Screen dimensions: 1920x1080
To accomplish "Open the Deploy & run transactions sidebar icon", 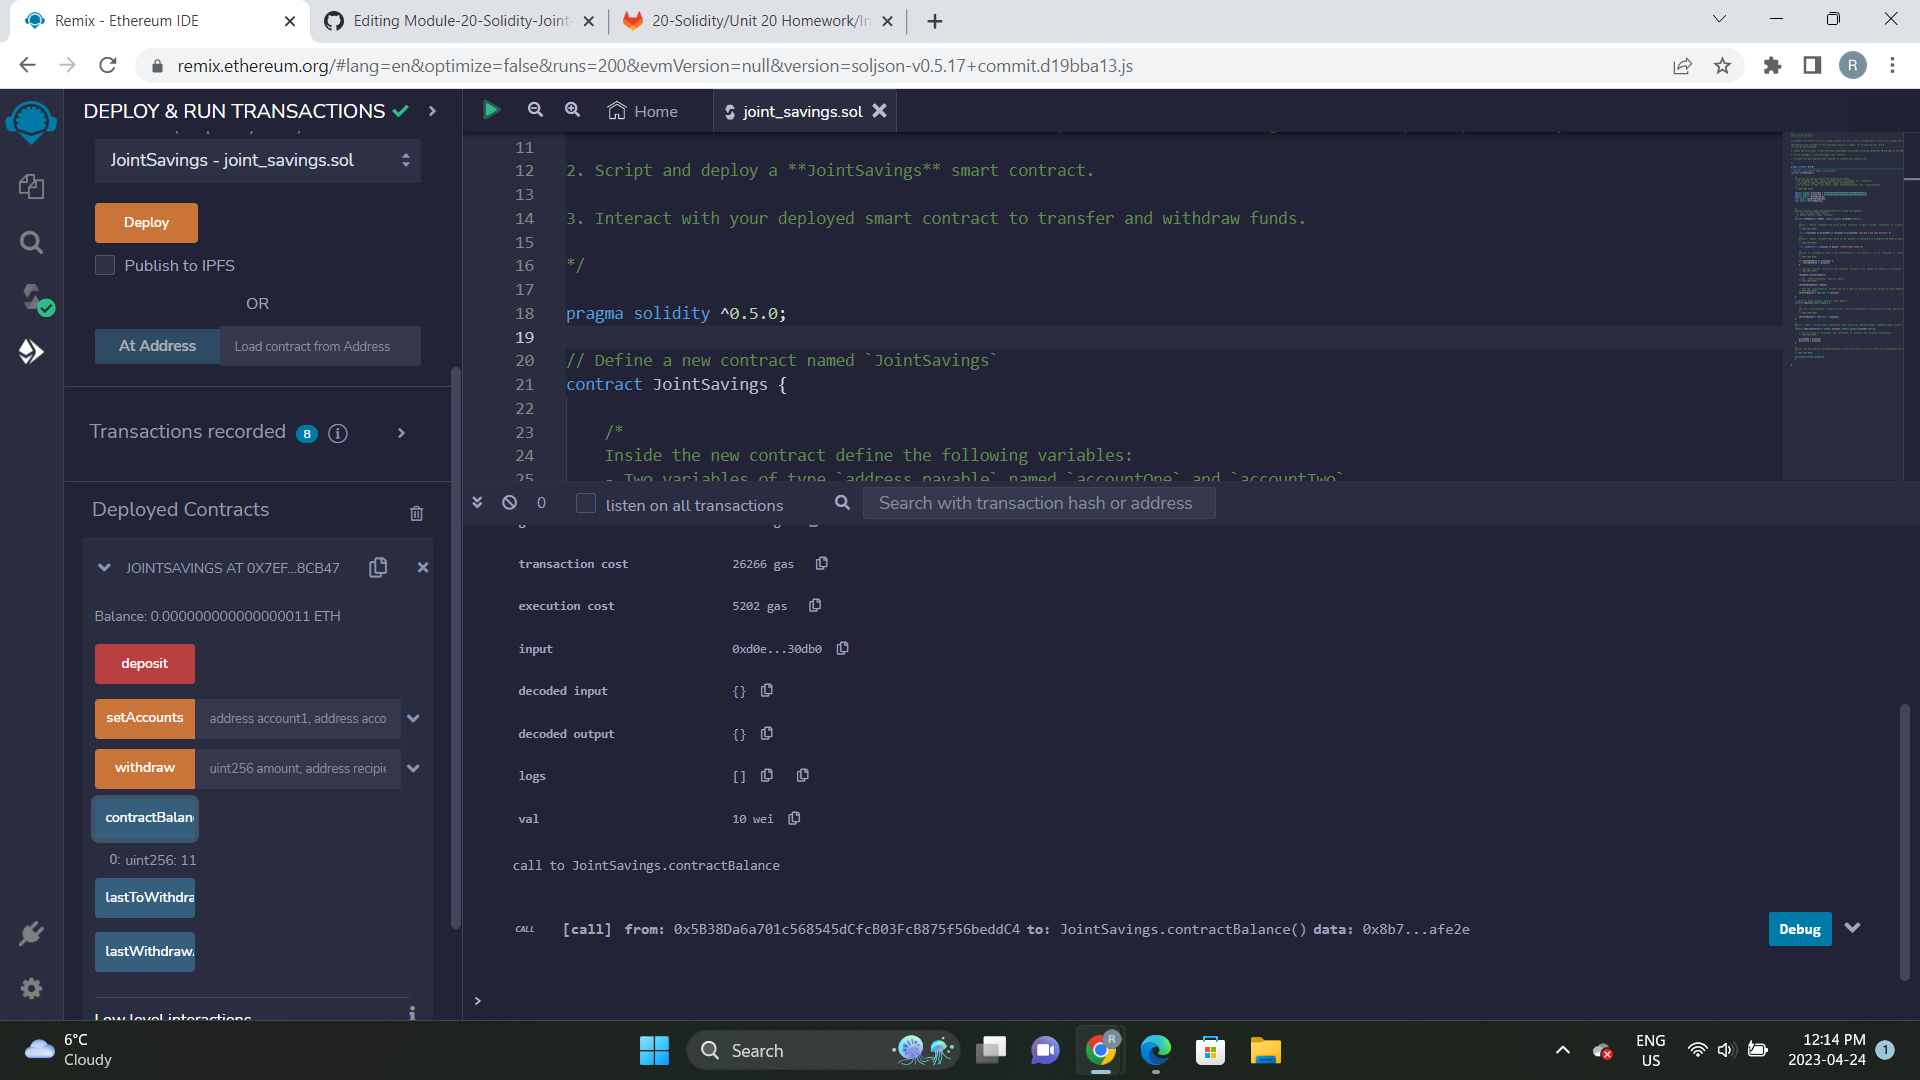I will [31, 352].
